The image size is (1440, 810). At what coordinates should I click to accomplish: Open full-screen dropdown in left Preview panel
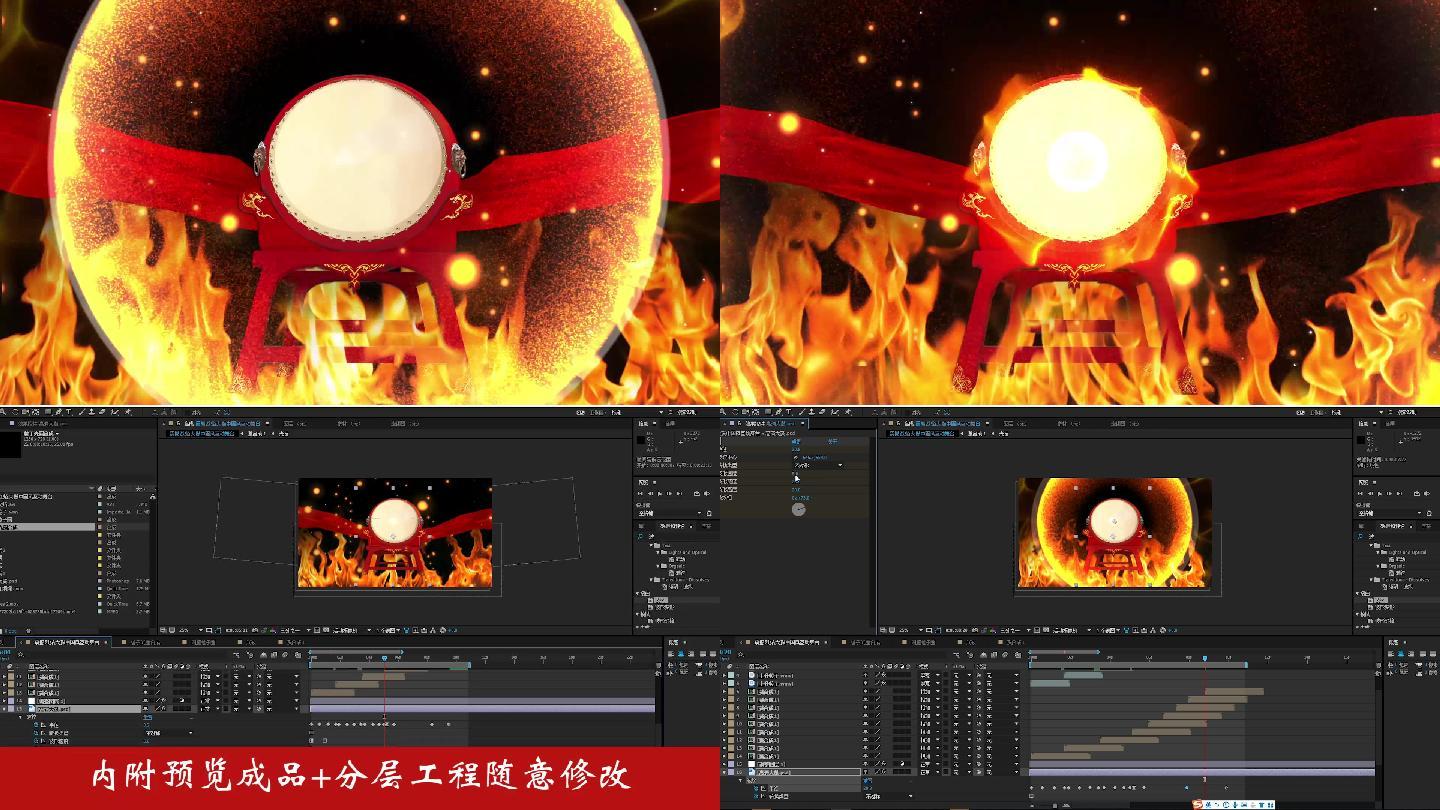669,514
